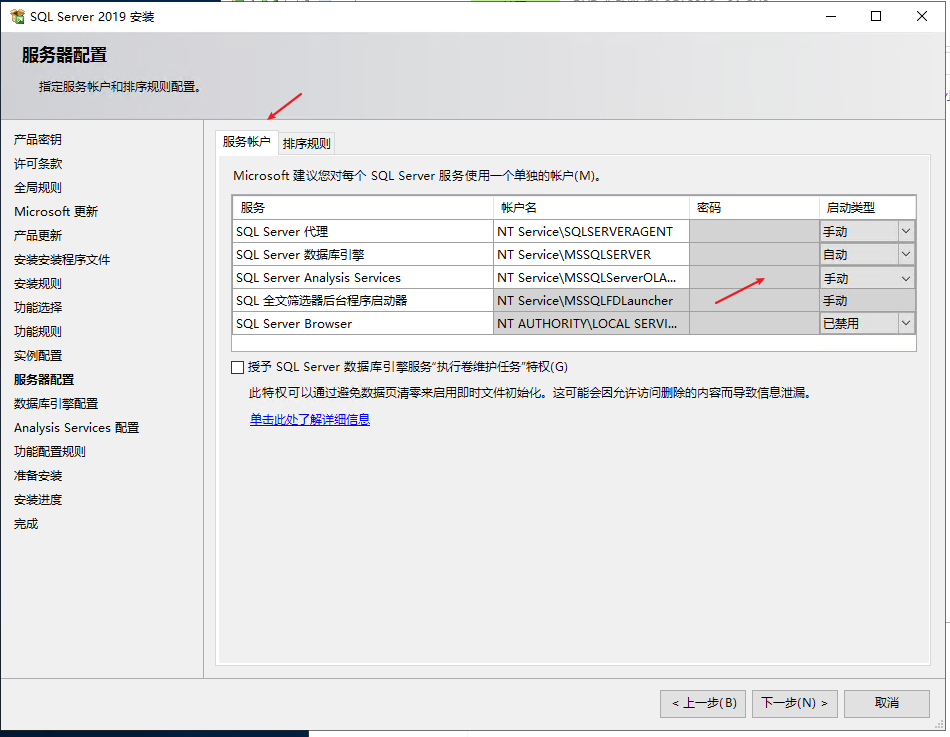Click the 帐户名 column header

(x=591, y=208)
